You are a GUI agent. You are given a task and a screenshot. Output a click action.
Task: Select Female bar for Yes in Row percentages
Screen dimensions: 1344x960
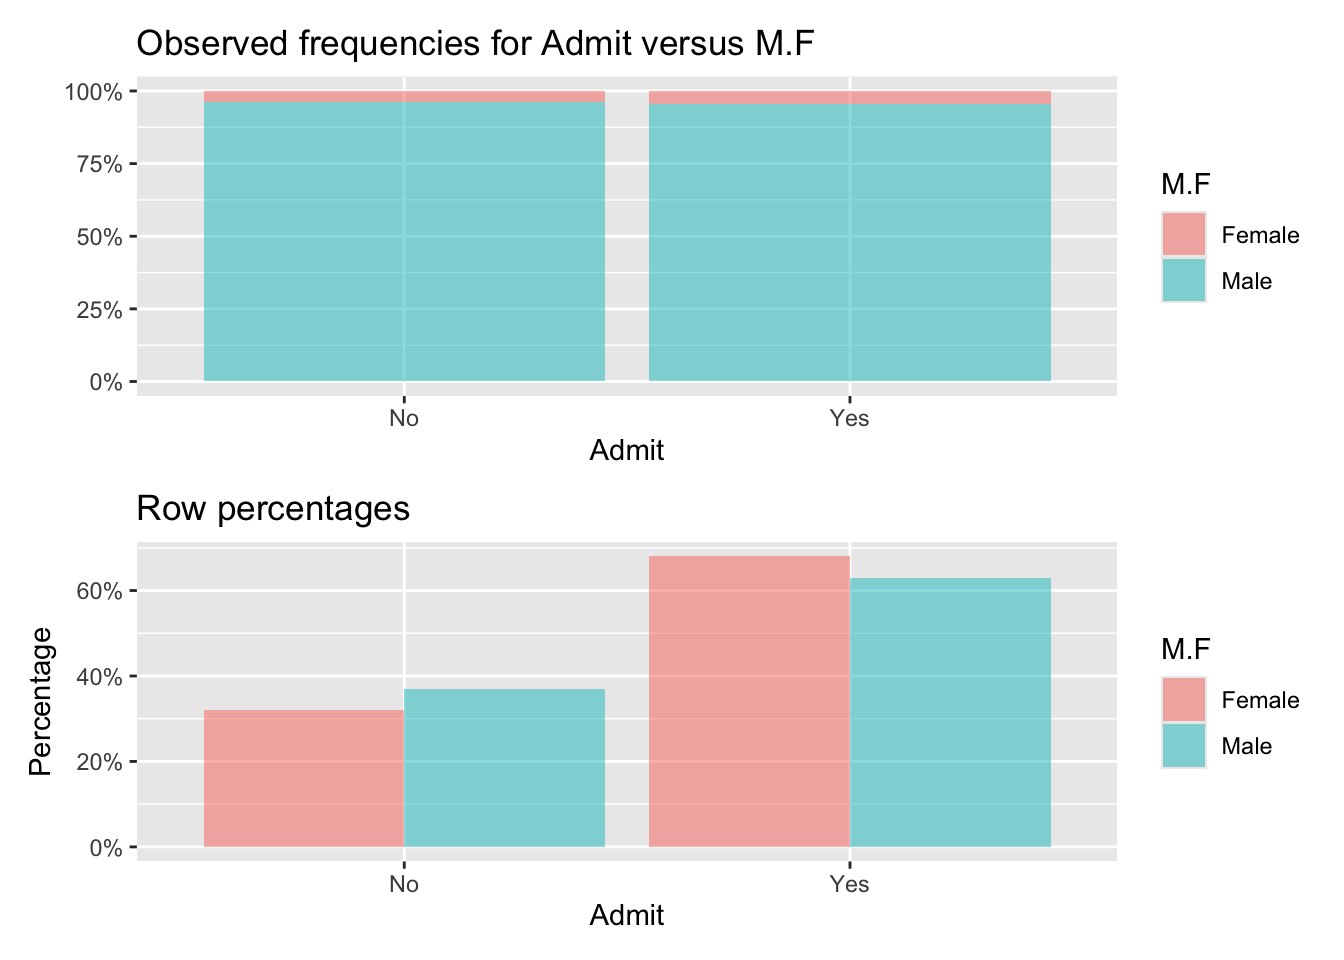[749, 701]
